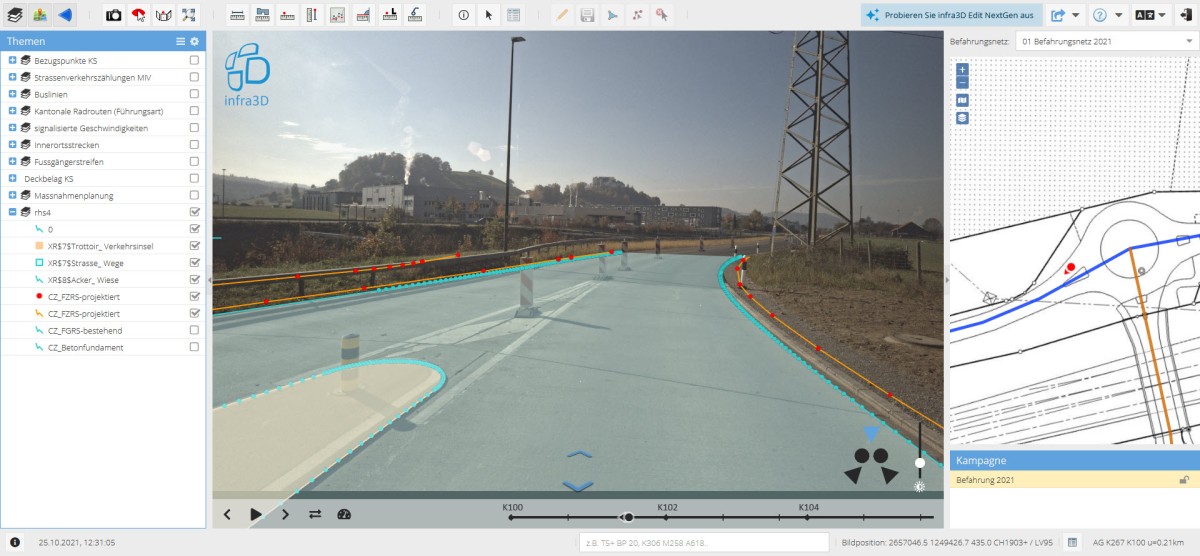
Task: Click the panorama view icon
Action: pyautogui.click(x=164, y=15)
